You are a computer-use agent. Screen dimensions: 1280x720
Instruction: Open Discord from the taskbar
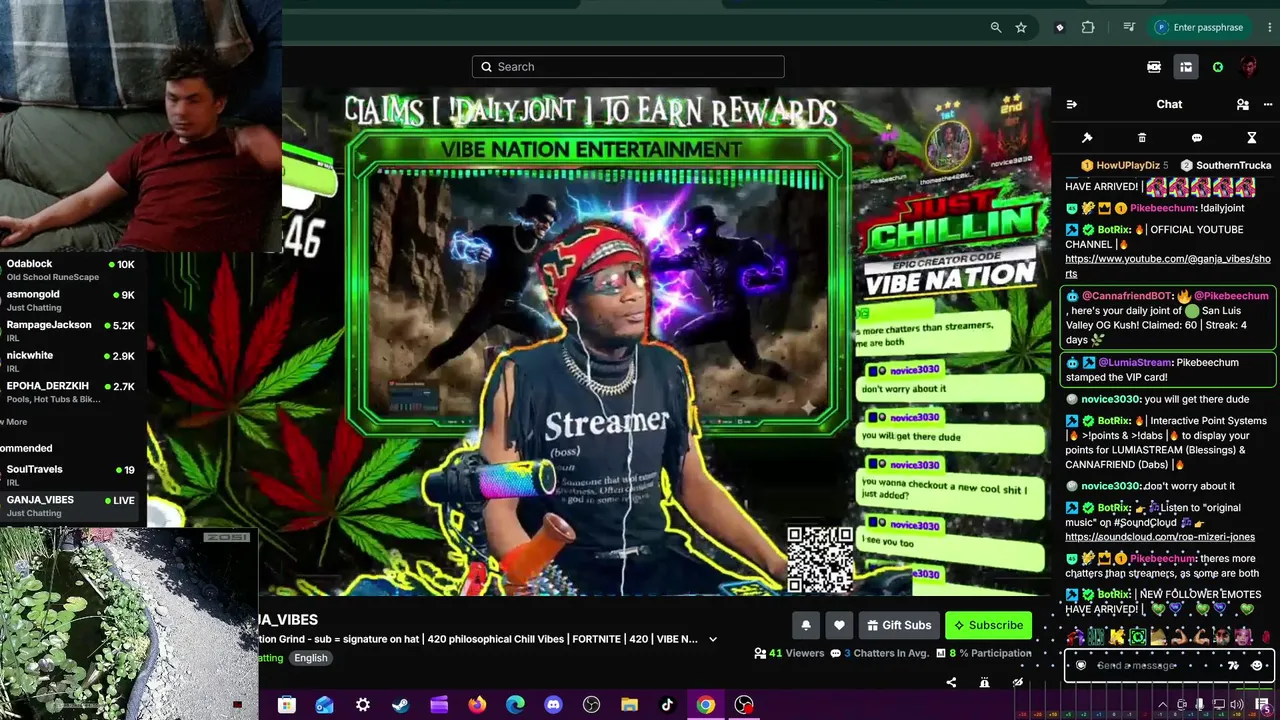click(553, 705)
